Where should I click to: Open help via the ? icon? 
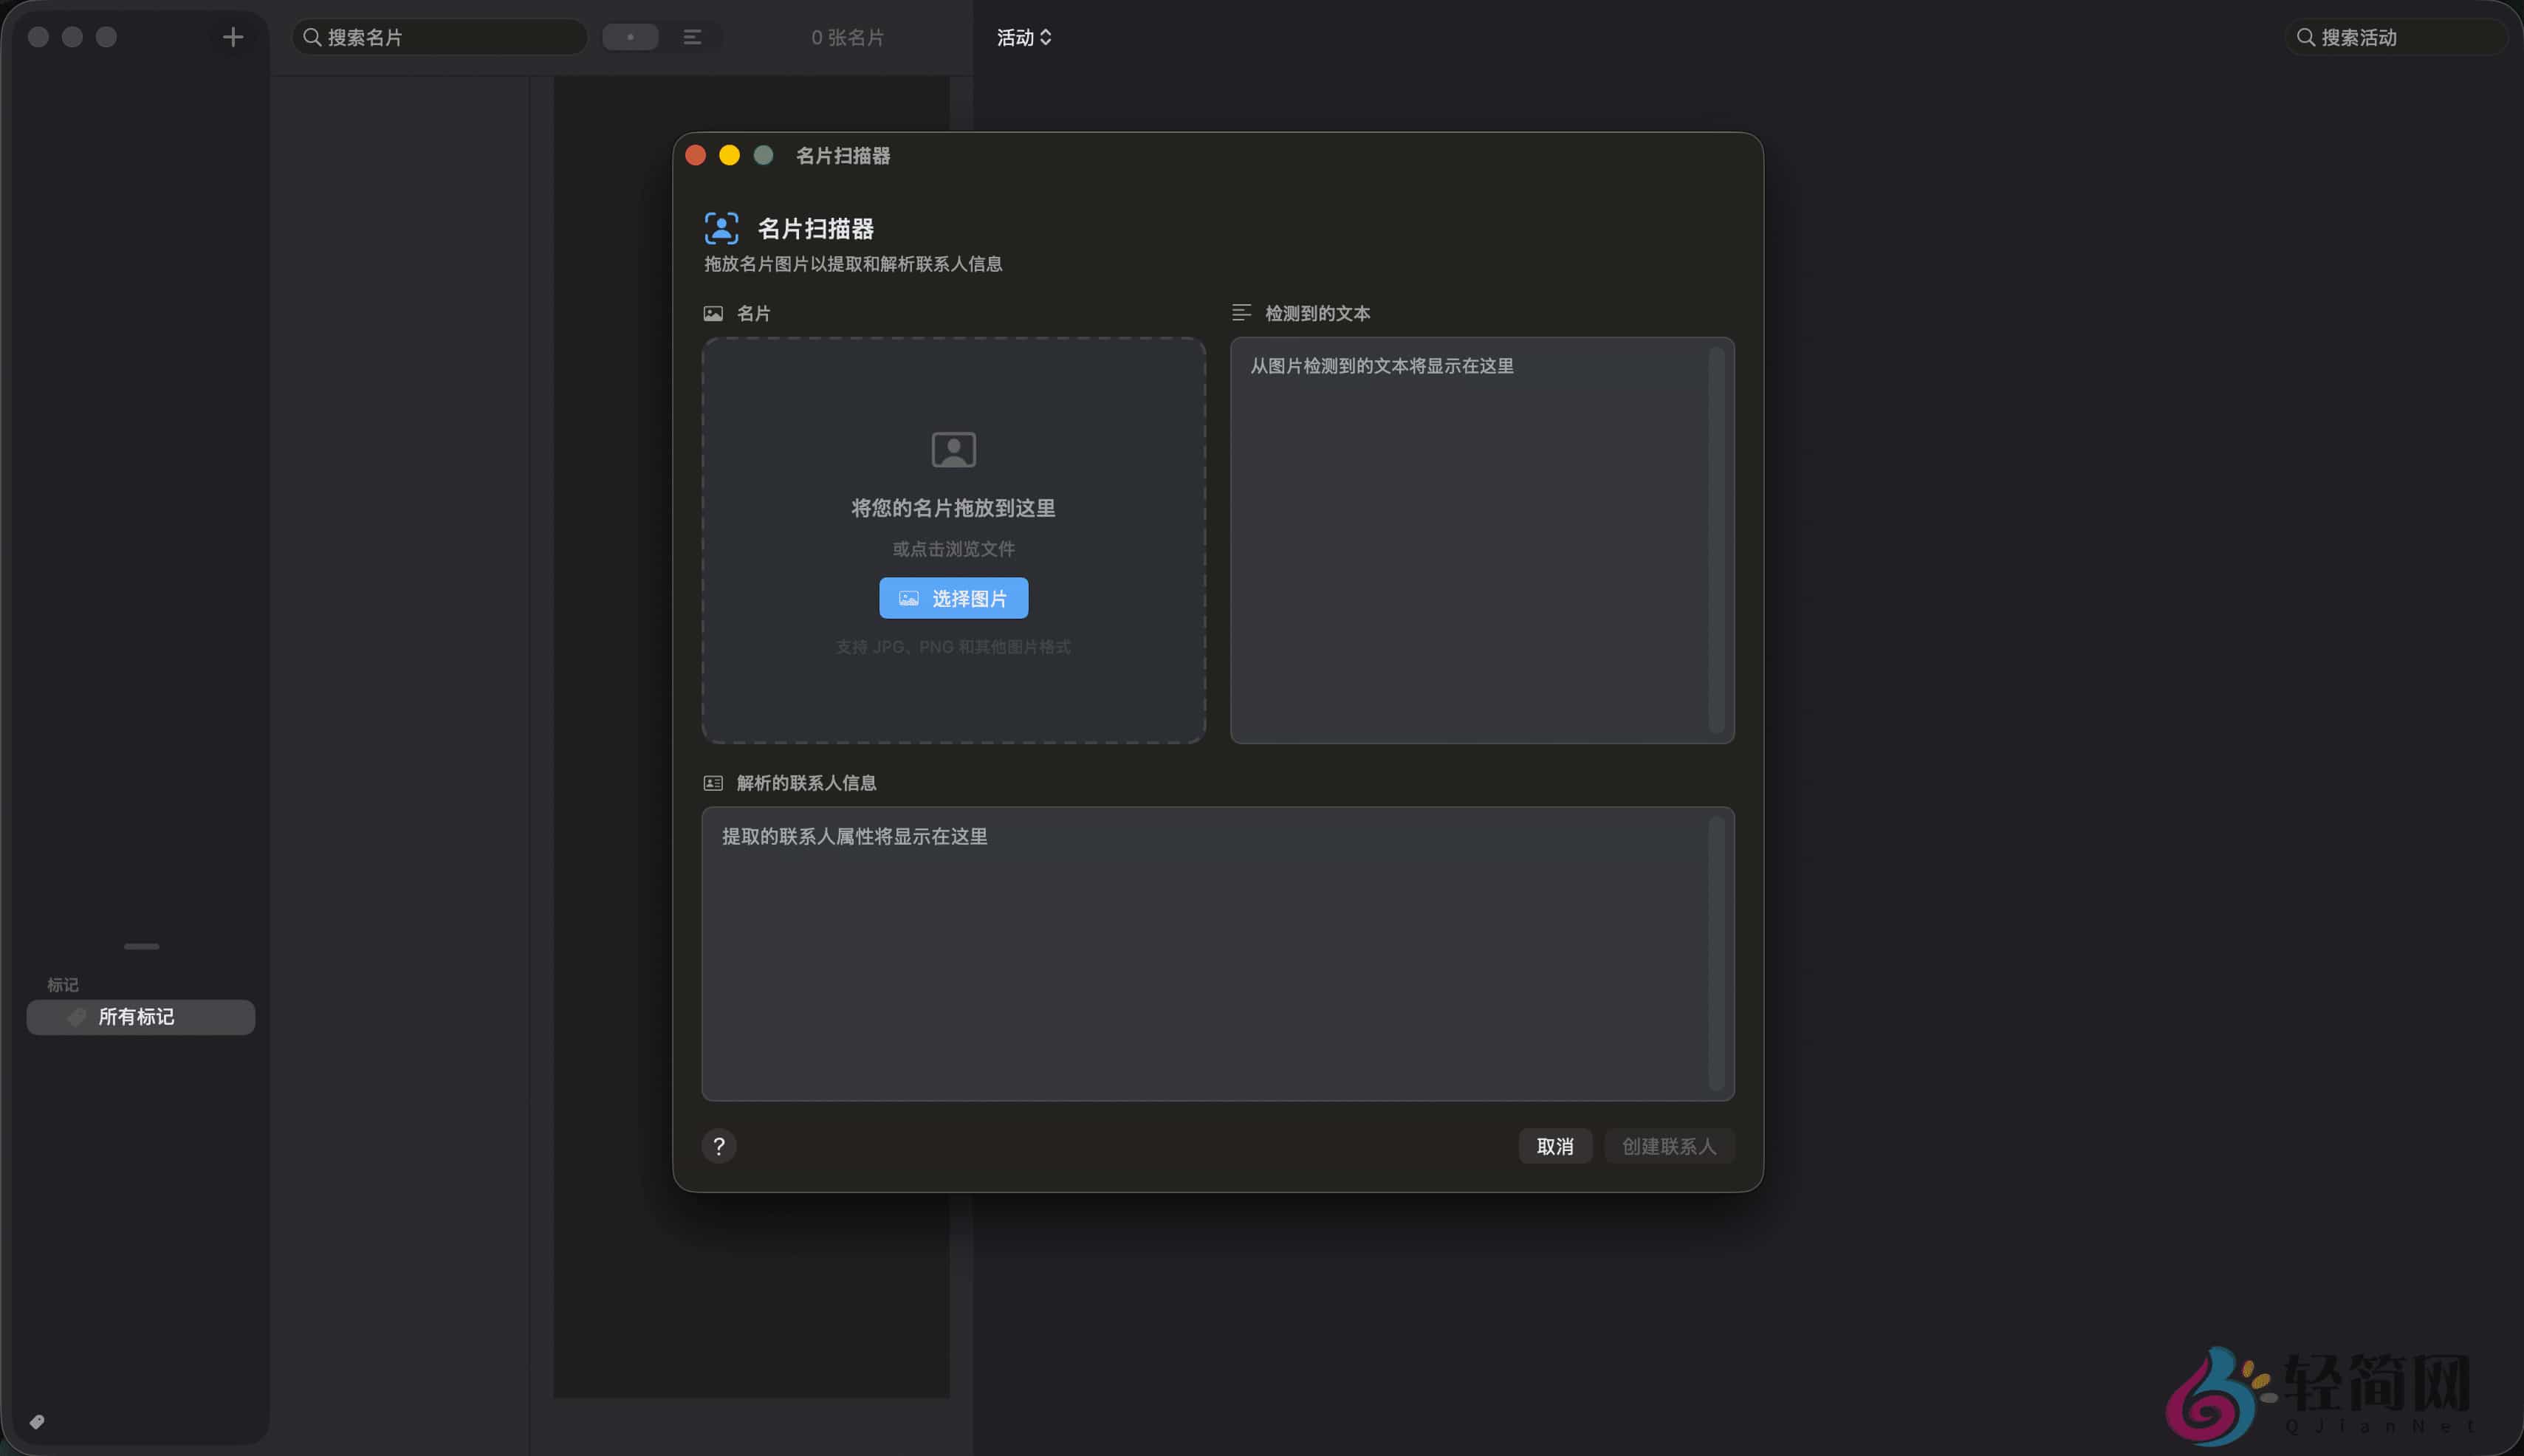(720, 1146)
